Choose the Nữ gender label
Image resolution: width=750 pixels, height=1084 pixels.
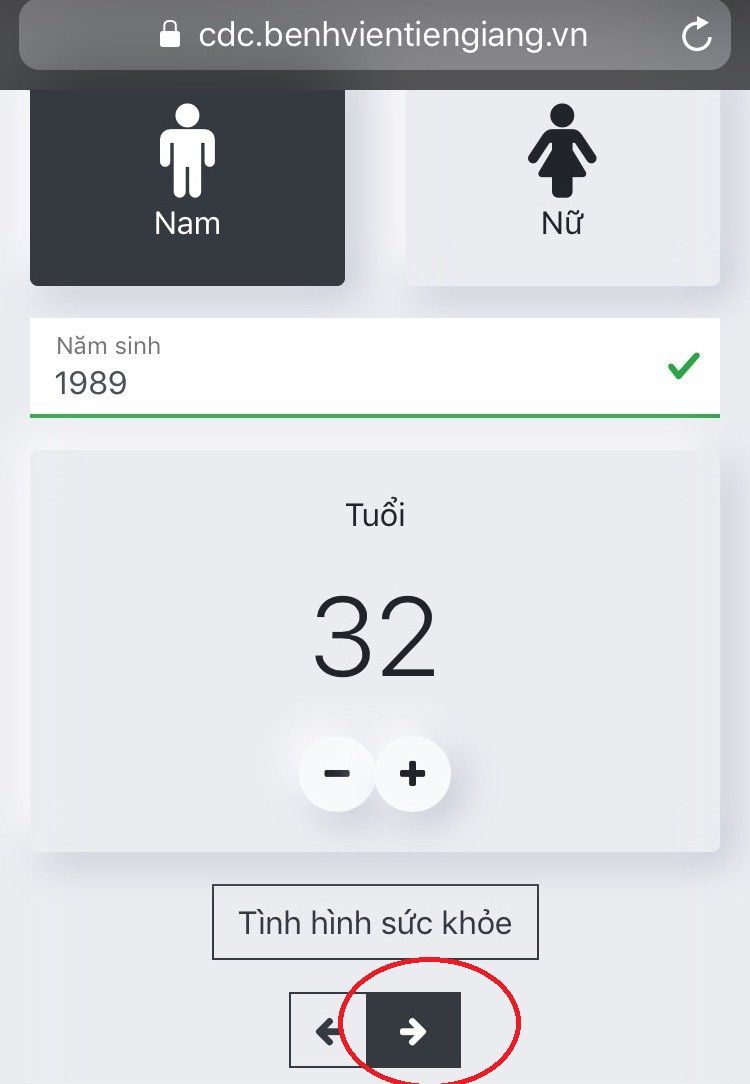click(x=562, y=223)
